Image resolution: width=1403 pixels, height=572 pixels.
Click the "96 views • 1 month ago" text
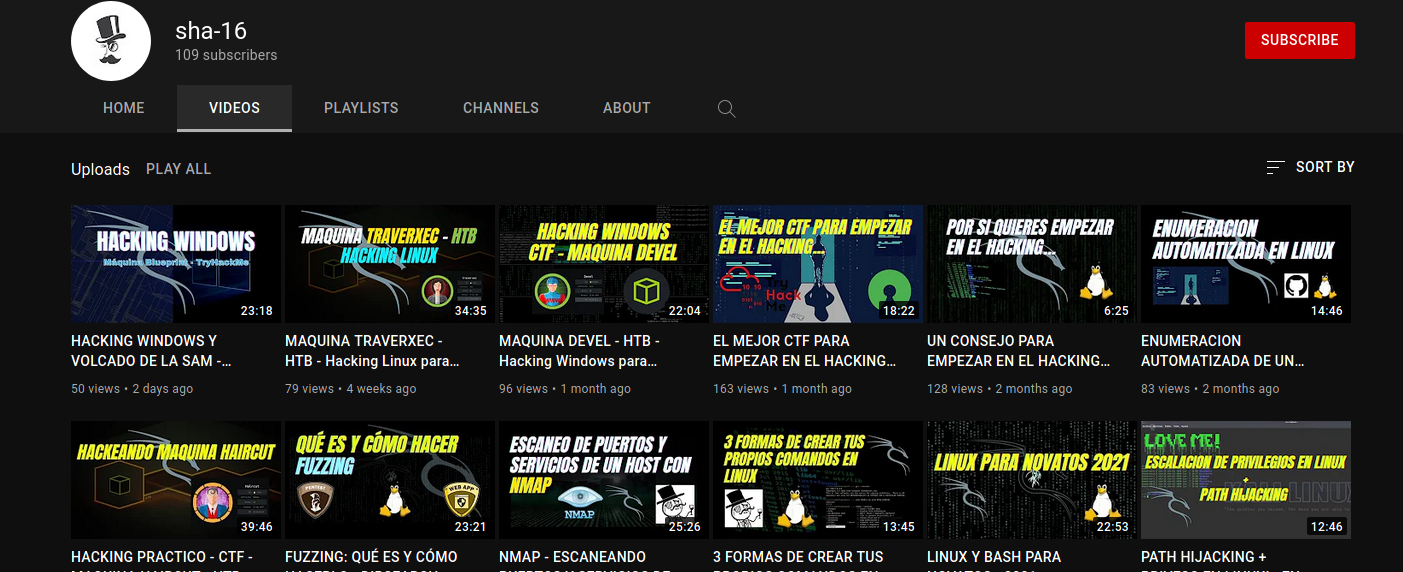[565, 389]
